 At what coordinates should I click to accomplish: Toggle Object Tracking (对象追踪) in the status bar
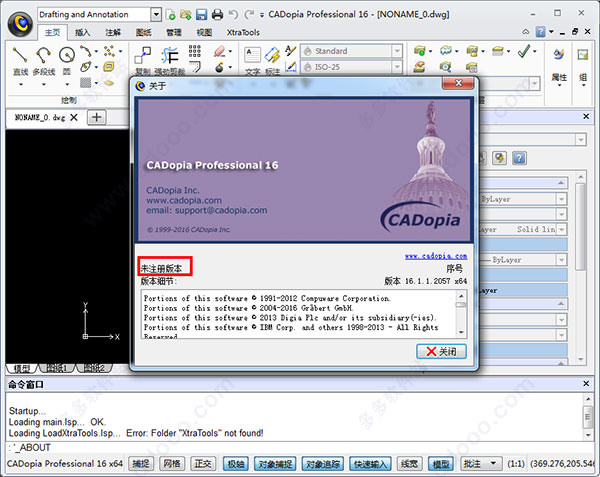click(x=323, y=464)
